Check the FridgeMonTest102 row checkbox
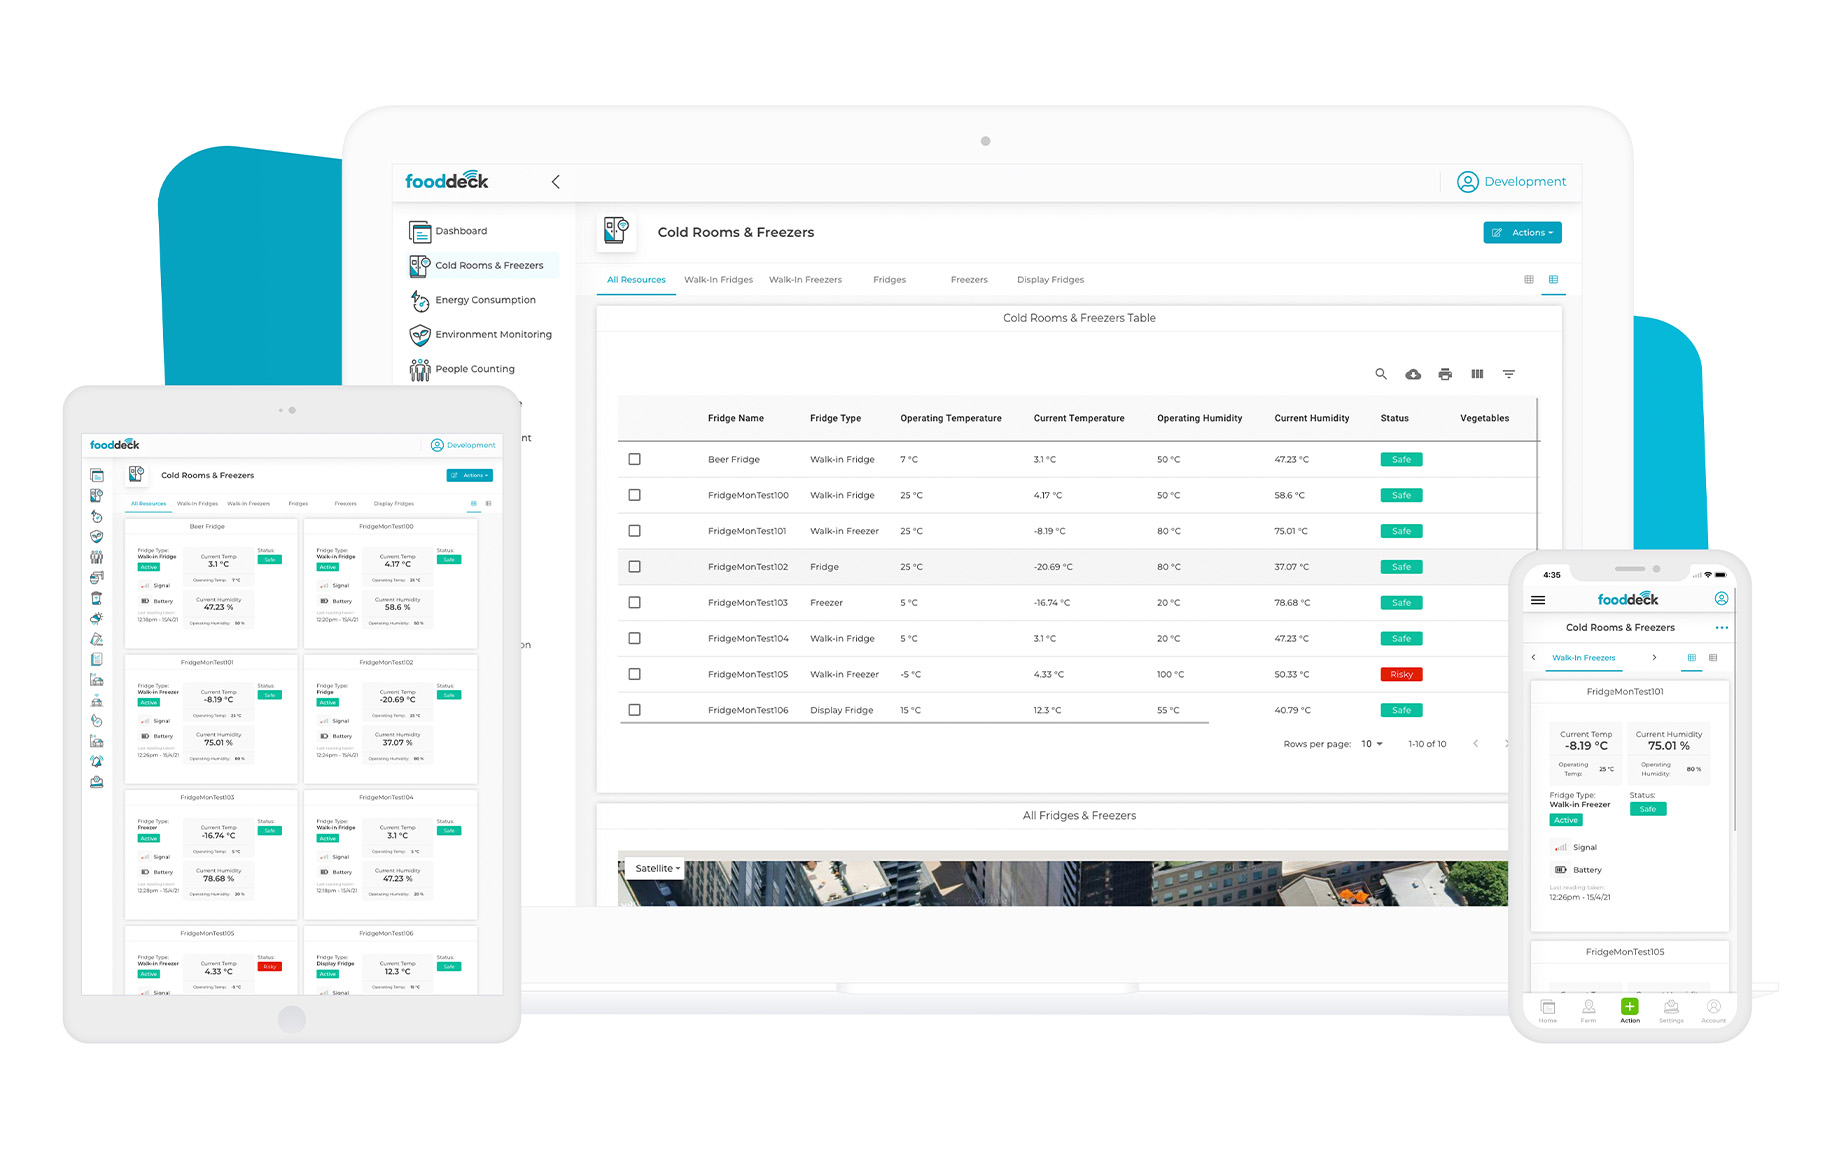 click(x=634, y=567)
